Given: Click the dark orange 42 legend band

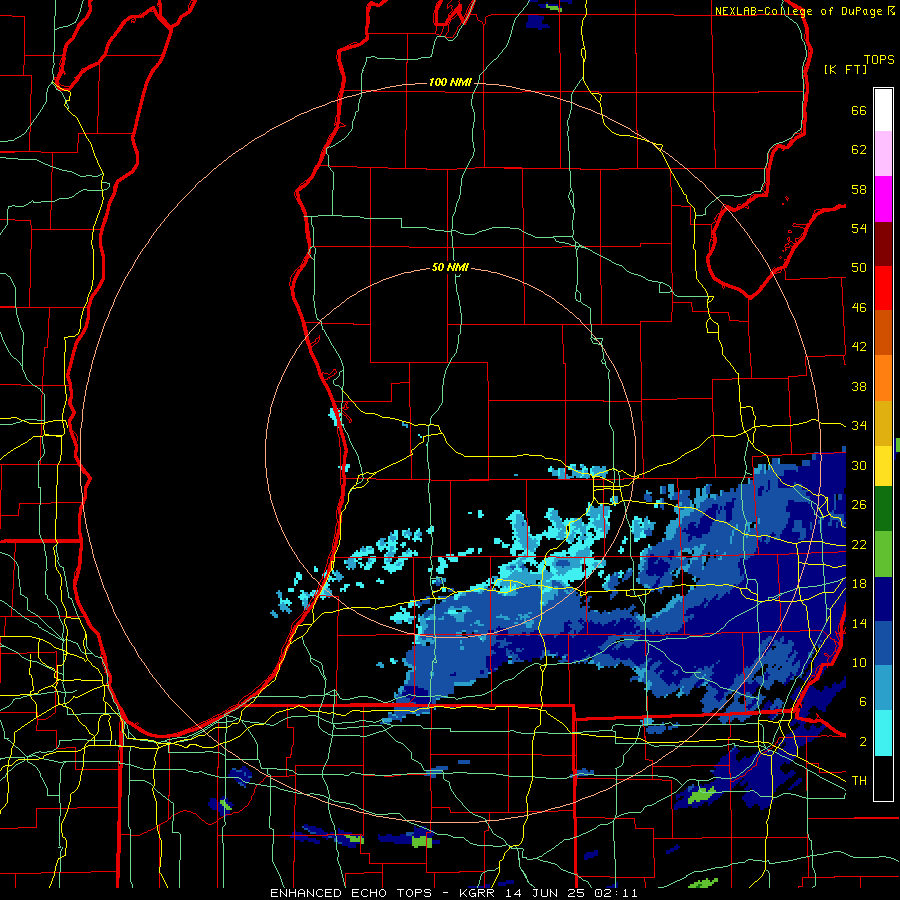Looking at the screenshot, I should click(x=883, y=333).
